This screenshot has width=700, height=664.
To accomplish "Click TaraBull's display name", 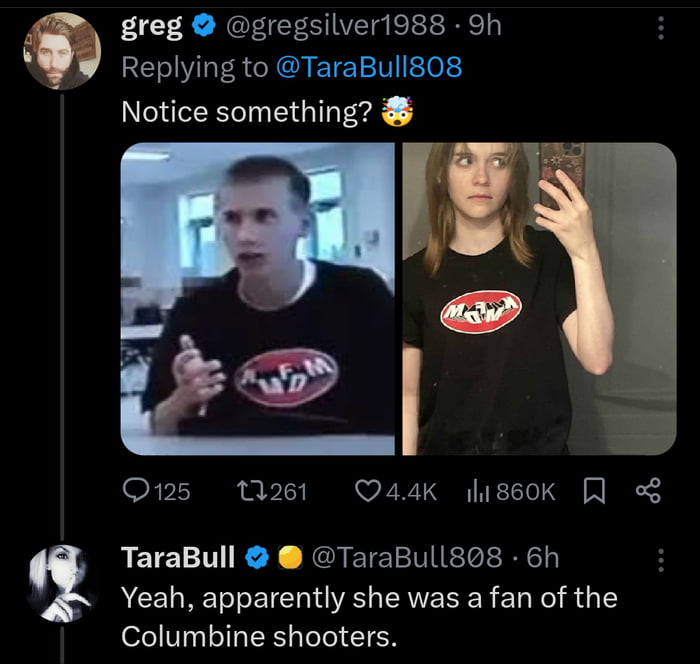I will 178,557.
